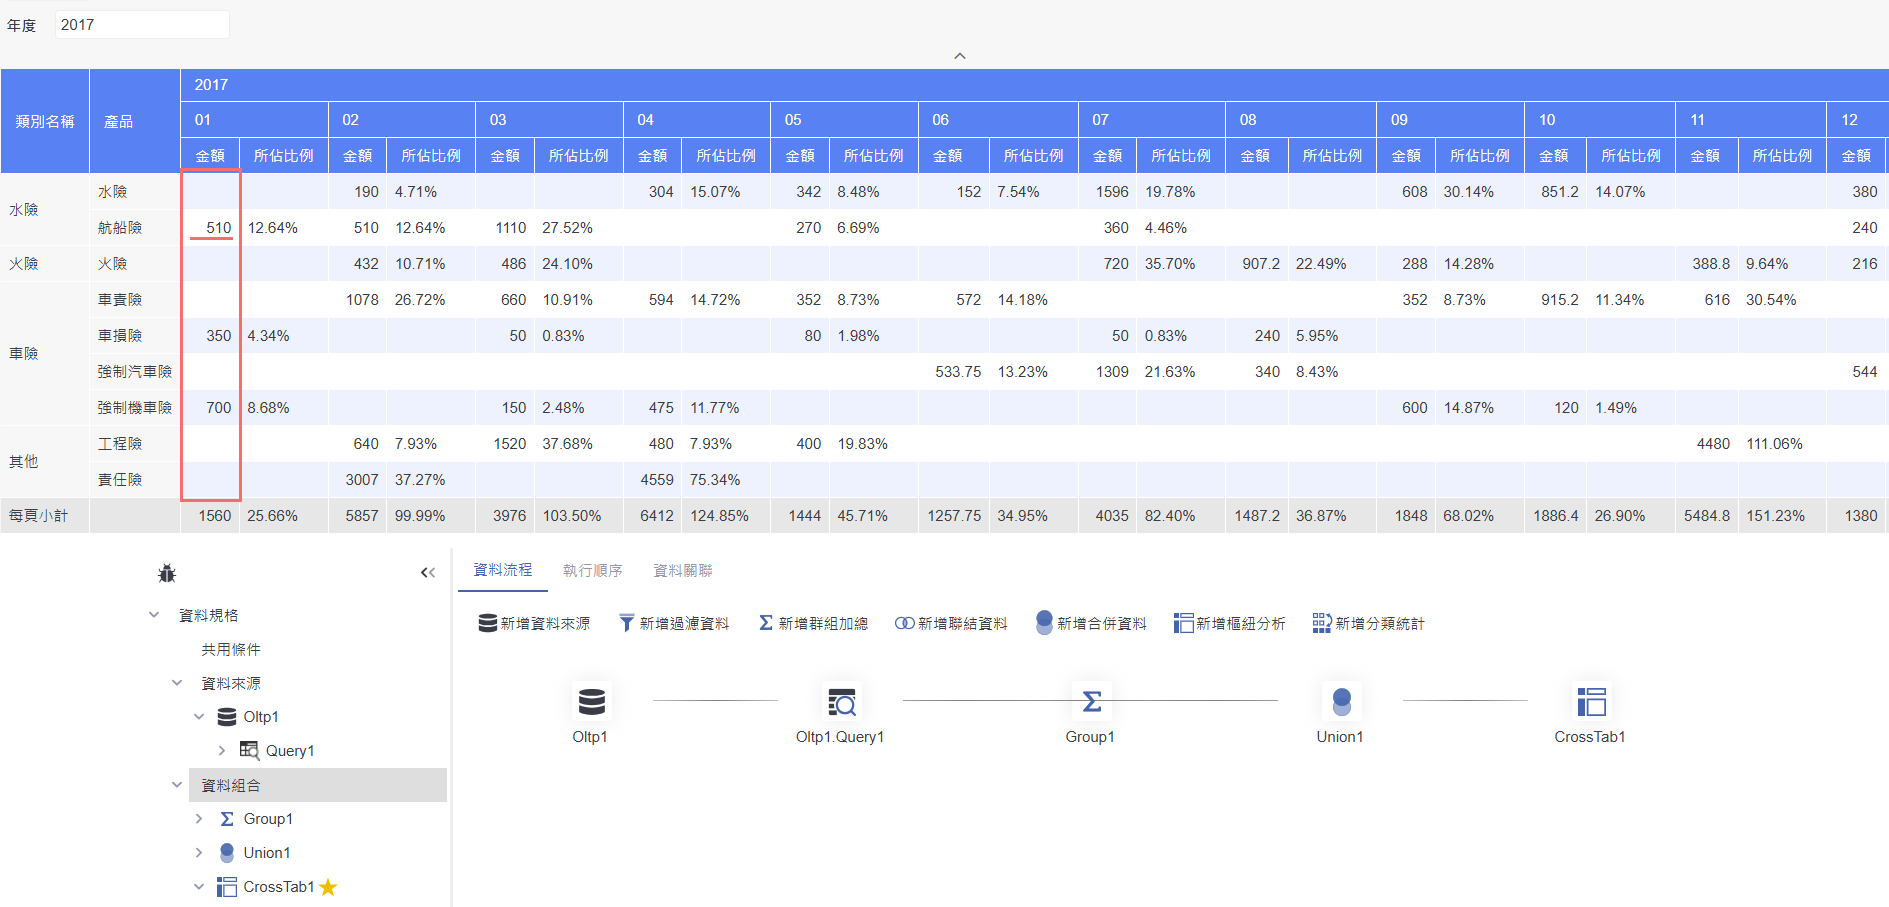Click 新增樞紐分析 pivot button
Image resolution: width=1889 pixels, height=907 pixels.
coord(1230,623)
